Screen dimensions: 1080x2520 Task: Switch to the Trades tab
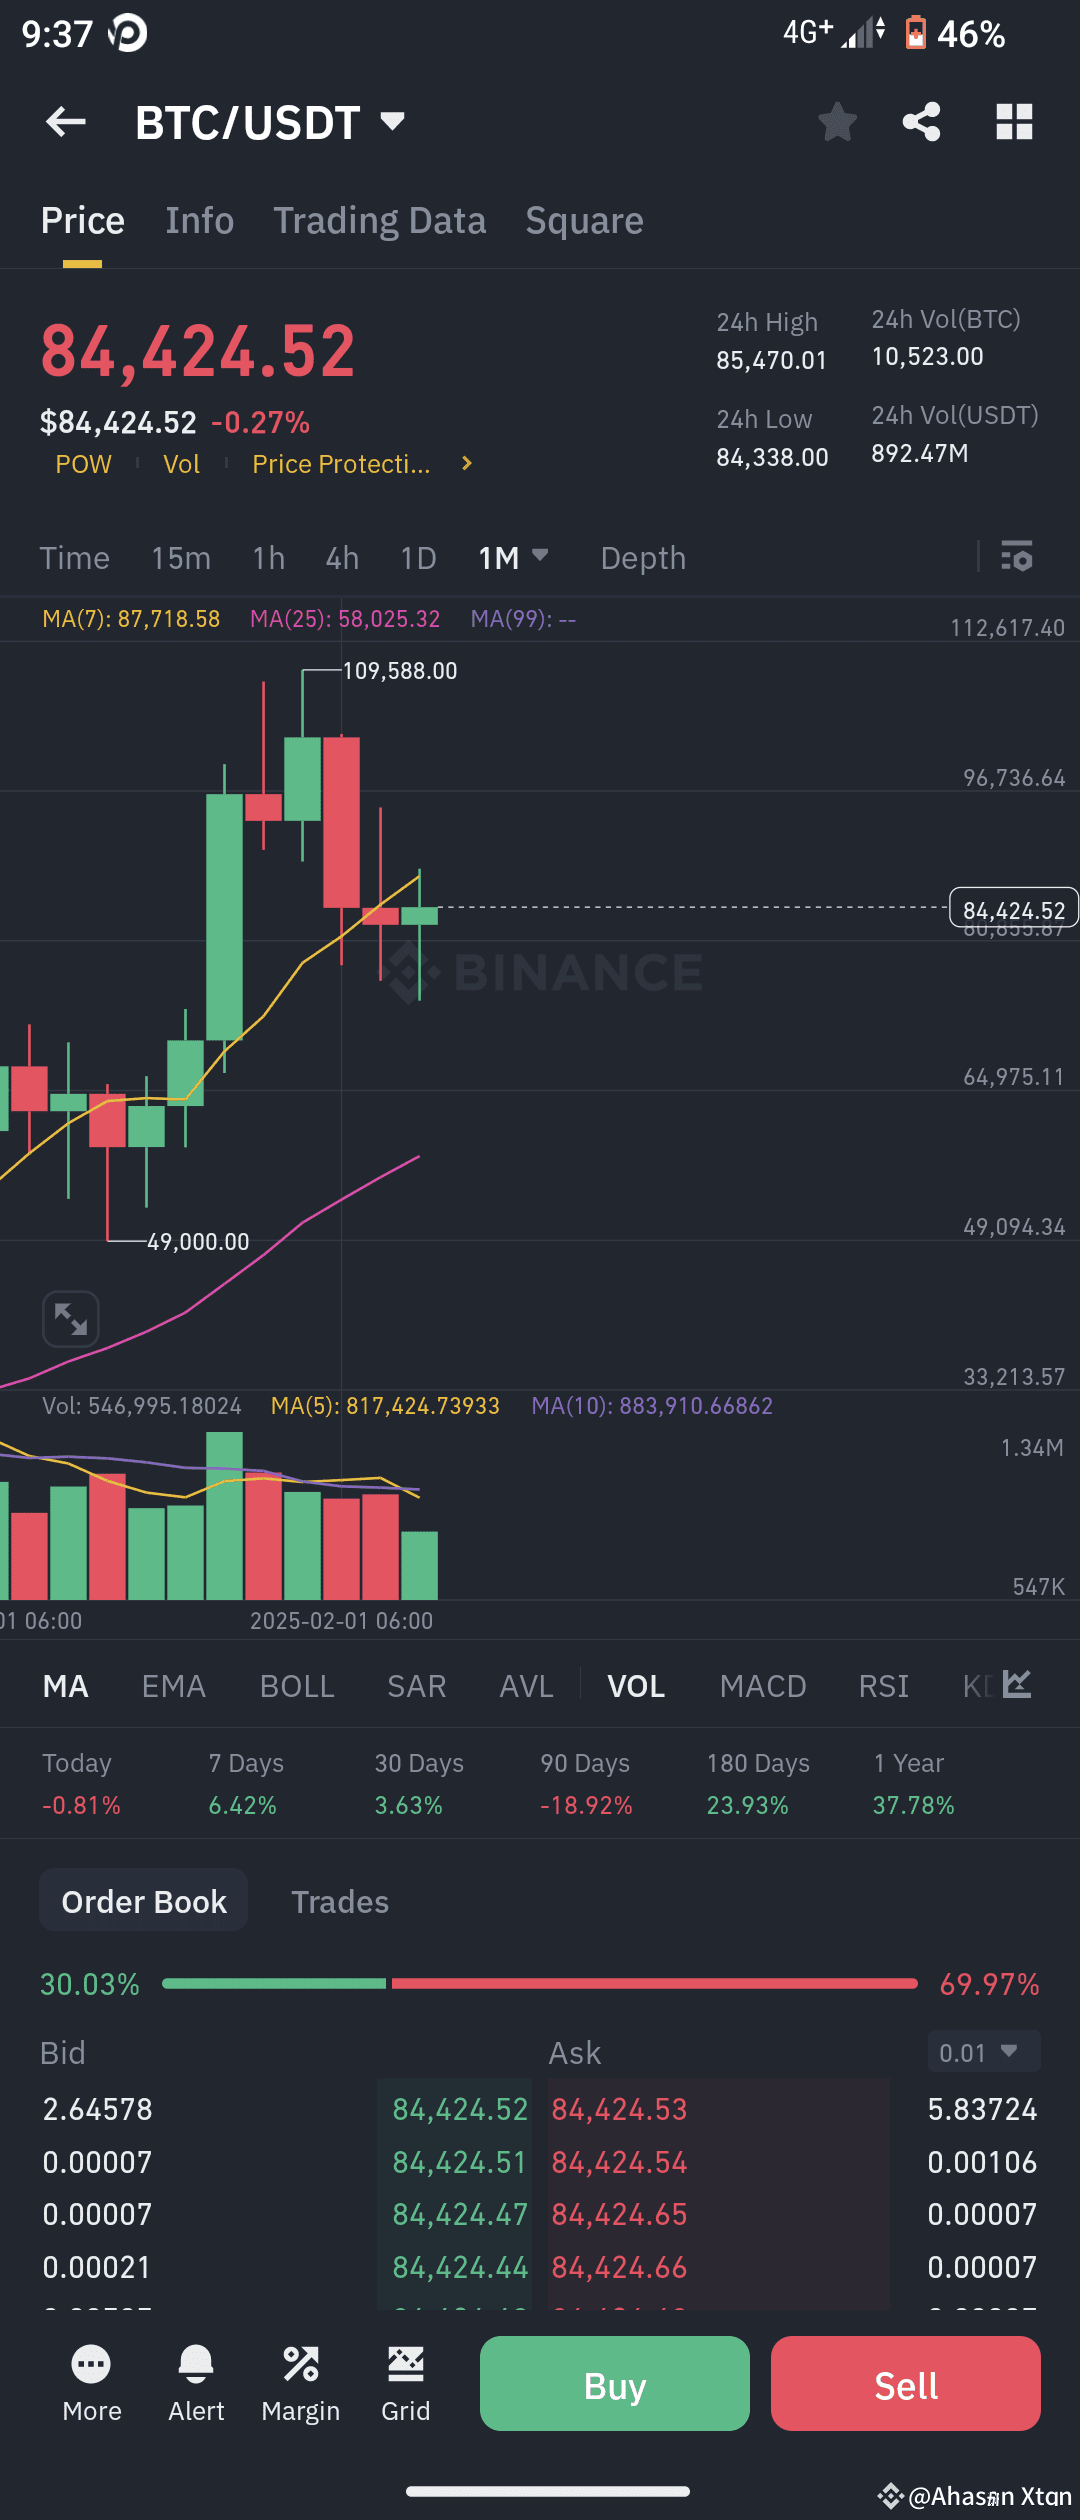point(340,1901)
